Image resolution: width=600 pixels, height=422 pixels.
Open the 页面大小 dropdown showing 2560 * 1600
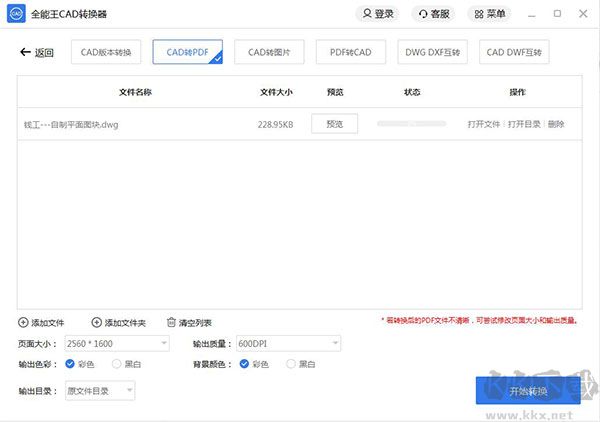(117, 343)
